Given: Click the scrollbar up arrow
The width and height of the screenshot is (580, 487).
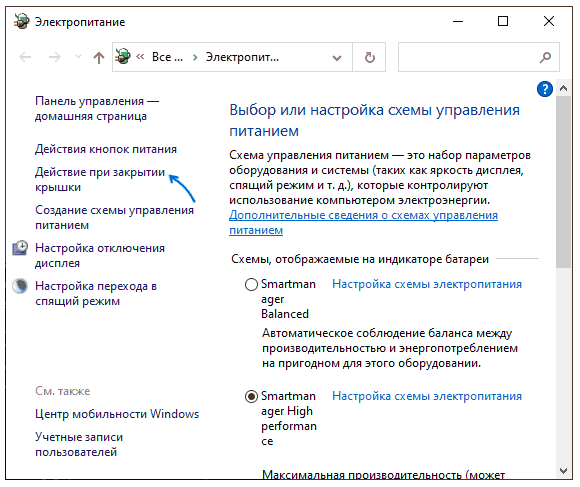Looking at the screenshot, I should click(x=563, y=88).
